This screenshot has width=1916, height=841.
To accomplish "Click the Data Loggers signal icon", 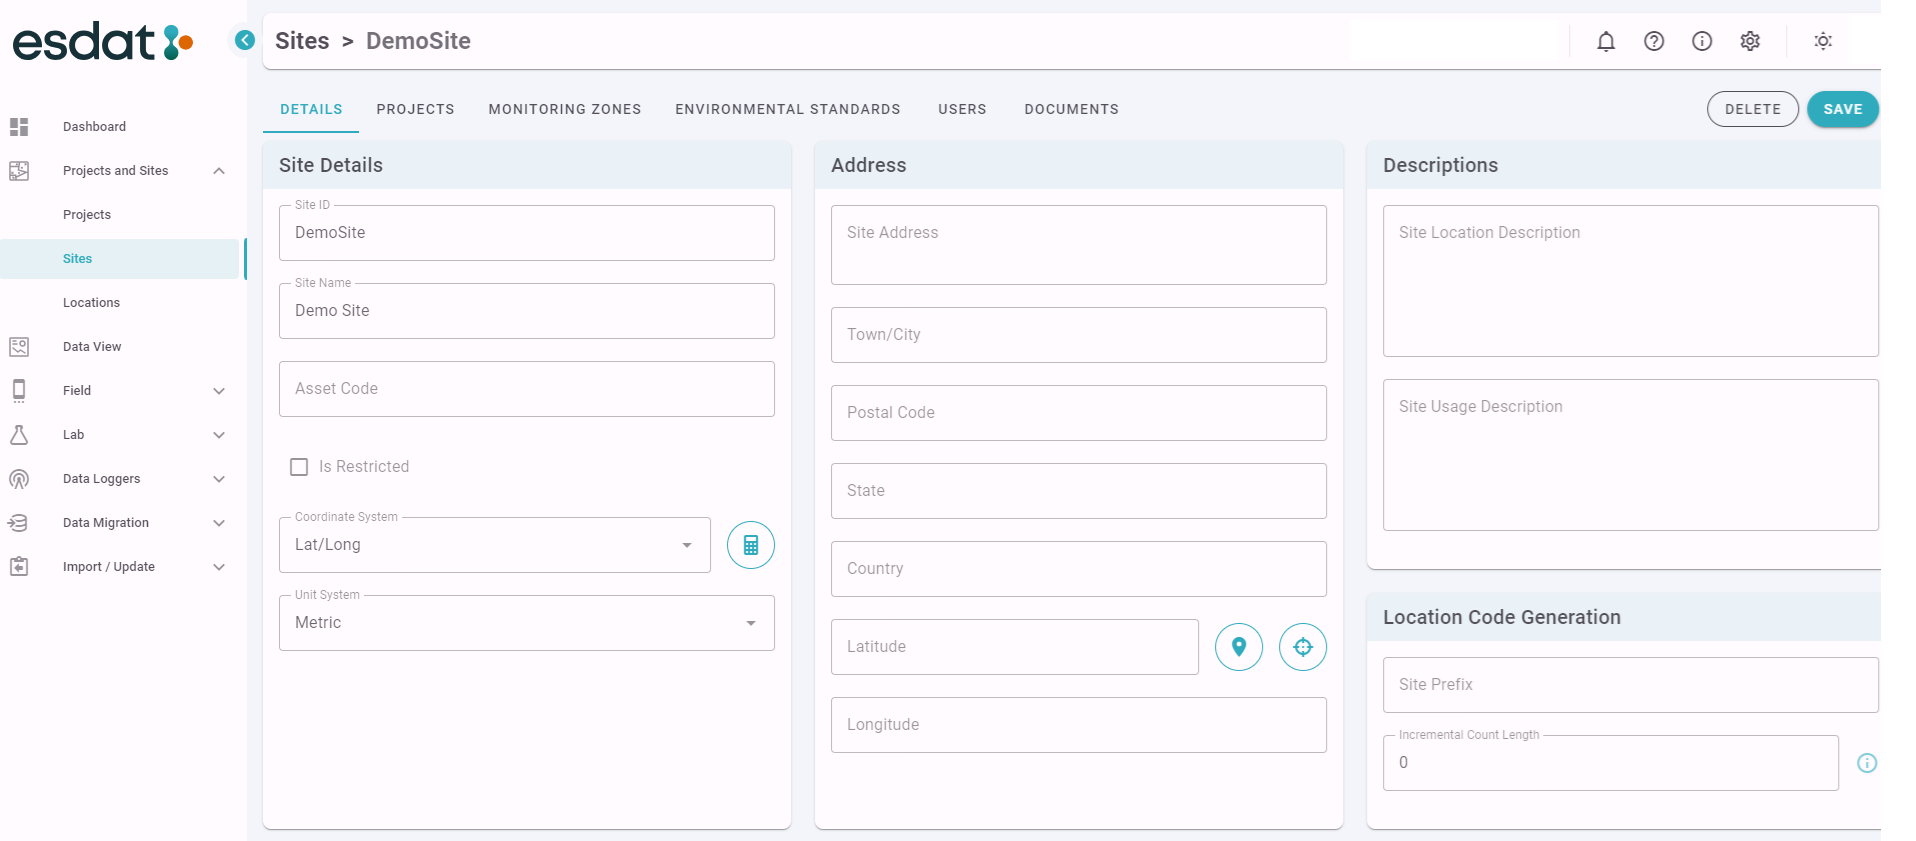I will pos(19,479).
